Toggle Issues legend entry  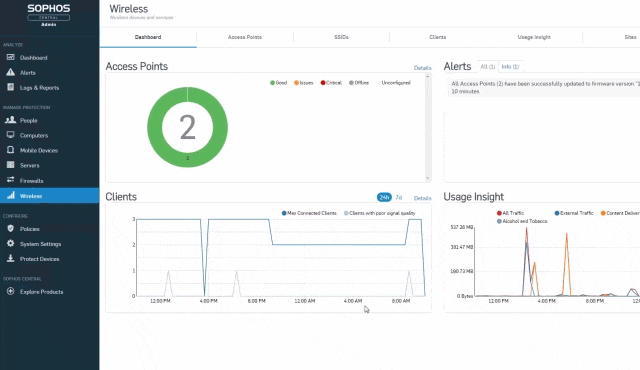pyautogui.click(x=303, y=83)
